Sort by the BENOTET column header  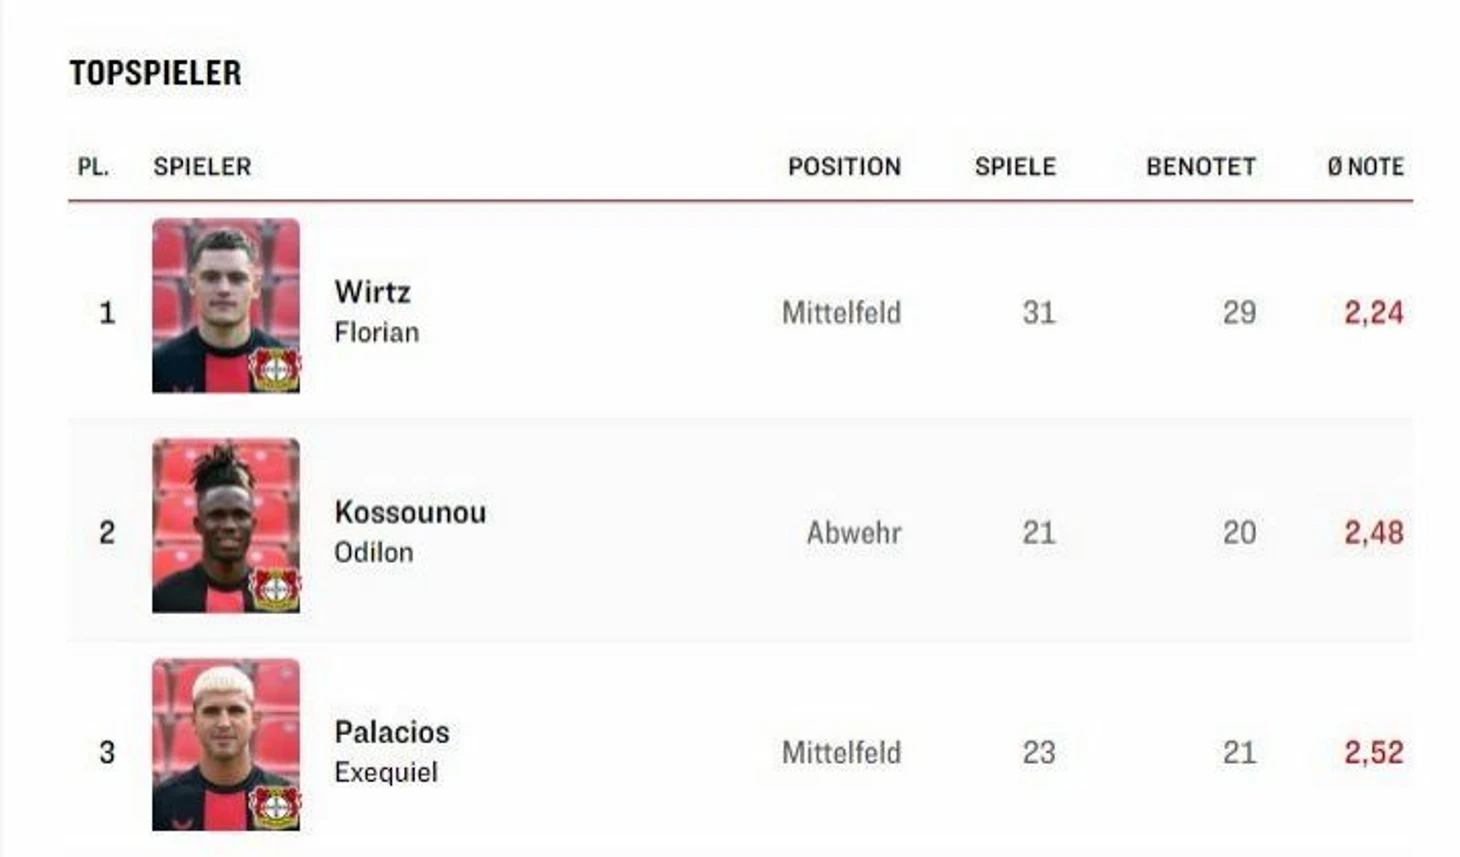pyautogui.click(x=1200, y=167)
